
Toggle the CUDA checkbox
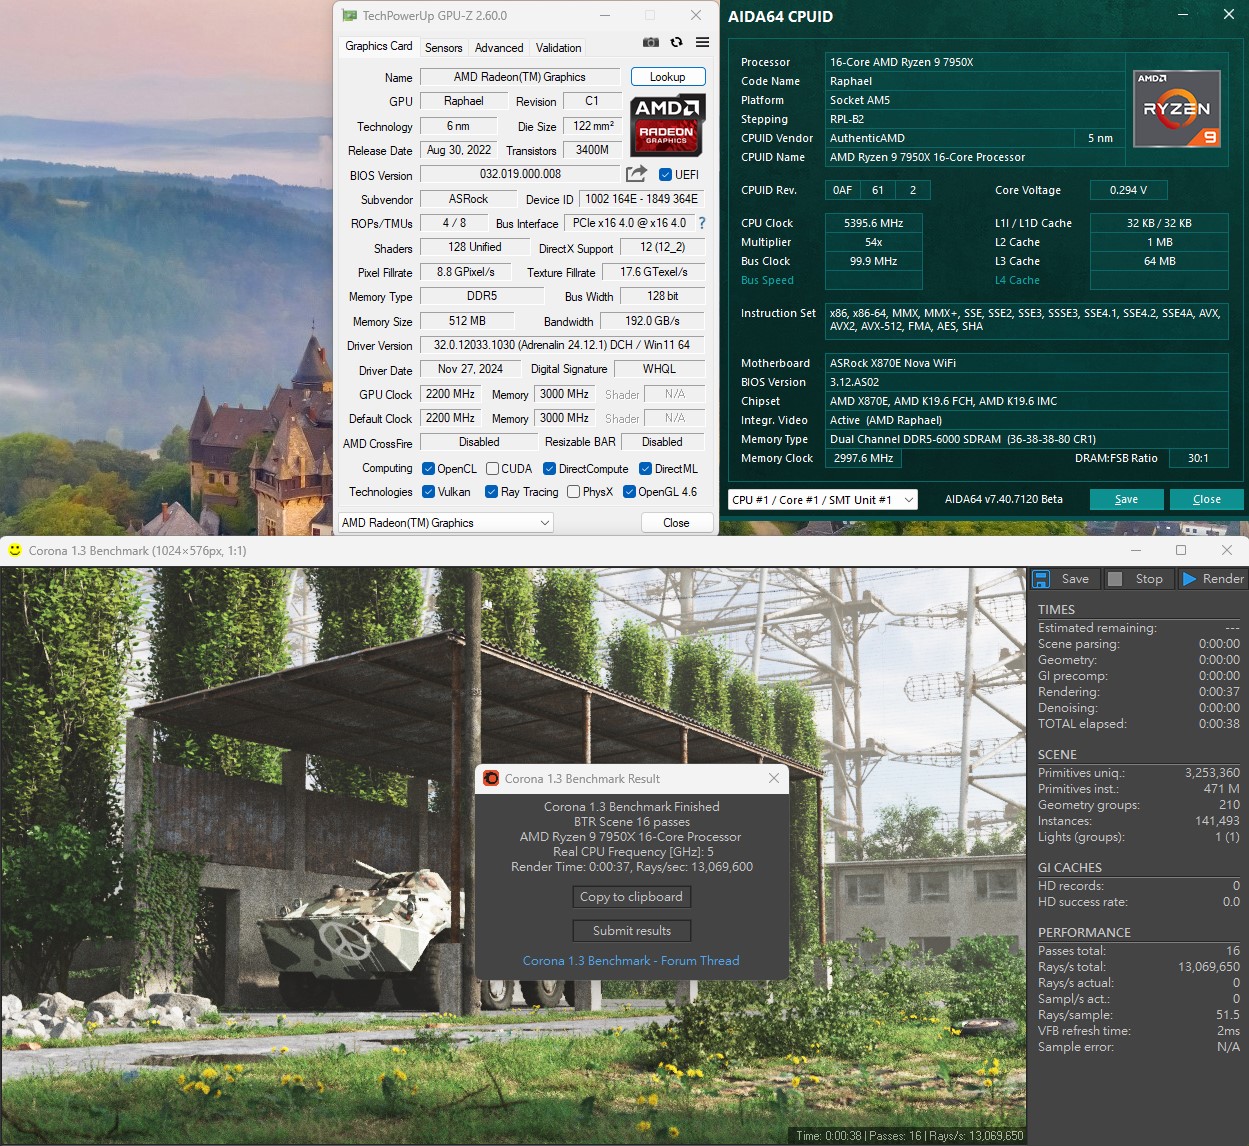[492, 469]
